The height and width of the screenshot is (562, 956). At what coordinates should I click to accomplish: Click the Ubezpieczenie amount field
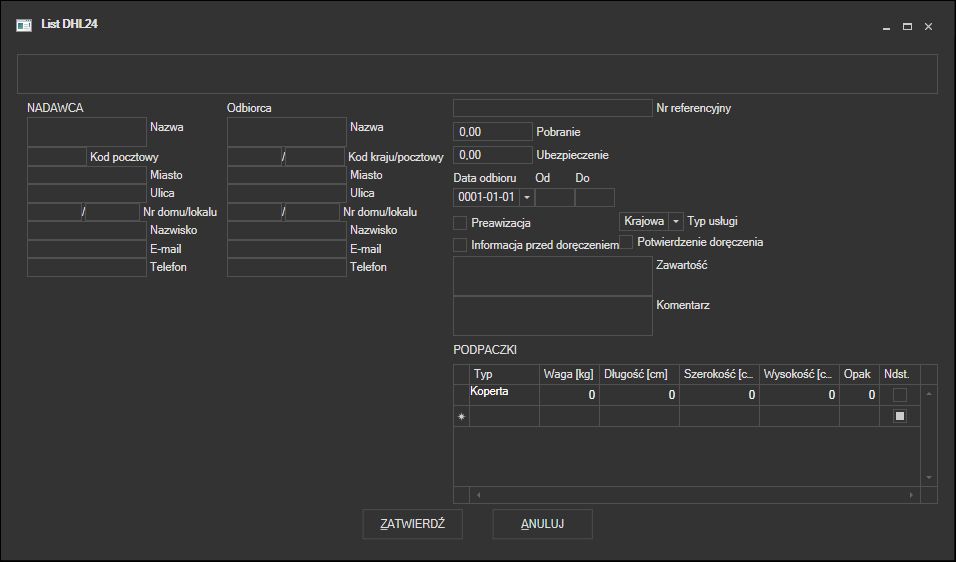click(x=493, y=155)
